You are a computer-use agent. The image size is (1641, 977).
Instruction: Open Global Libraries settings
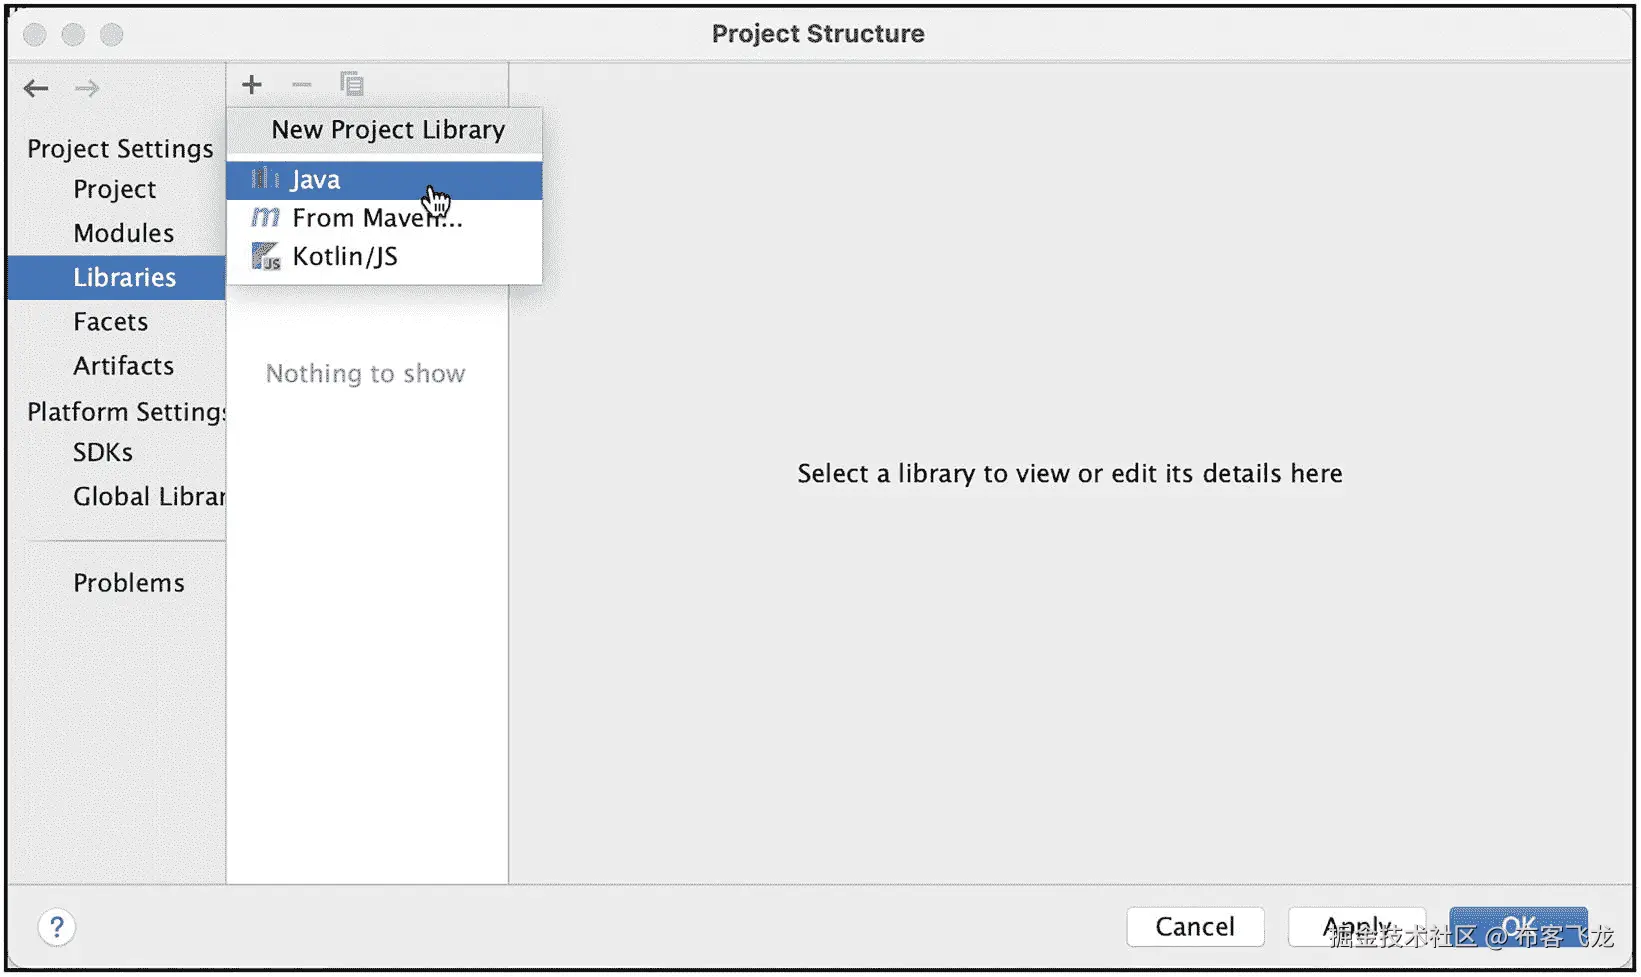tap(148, 496)
